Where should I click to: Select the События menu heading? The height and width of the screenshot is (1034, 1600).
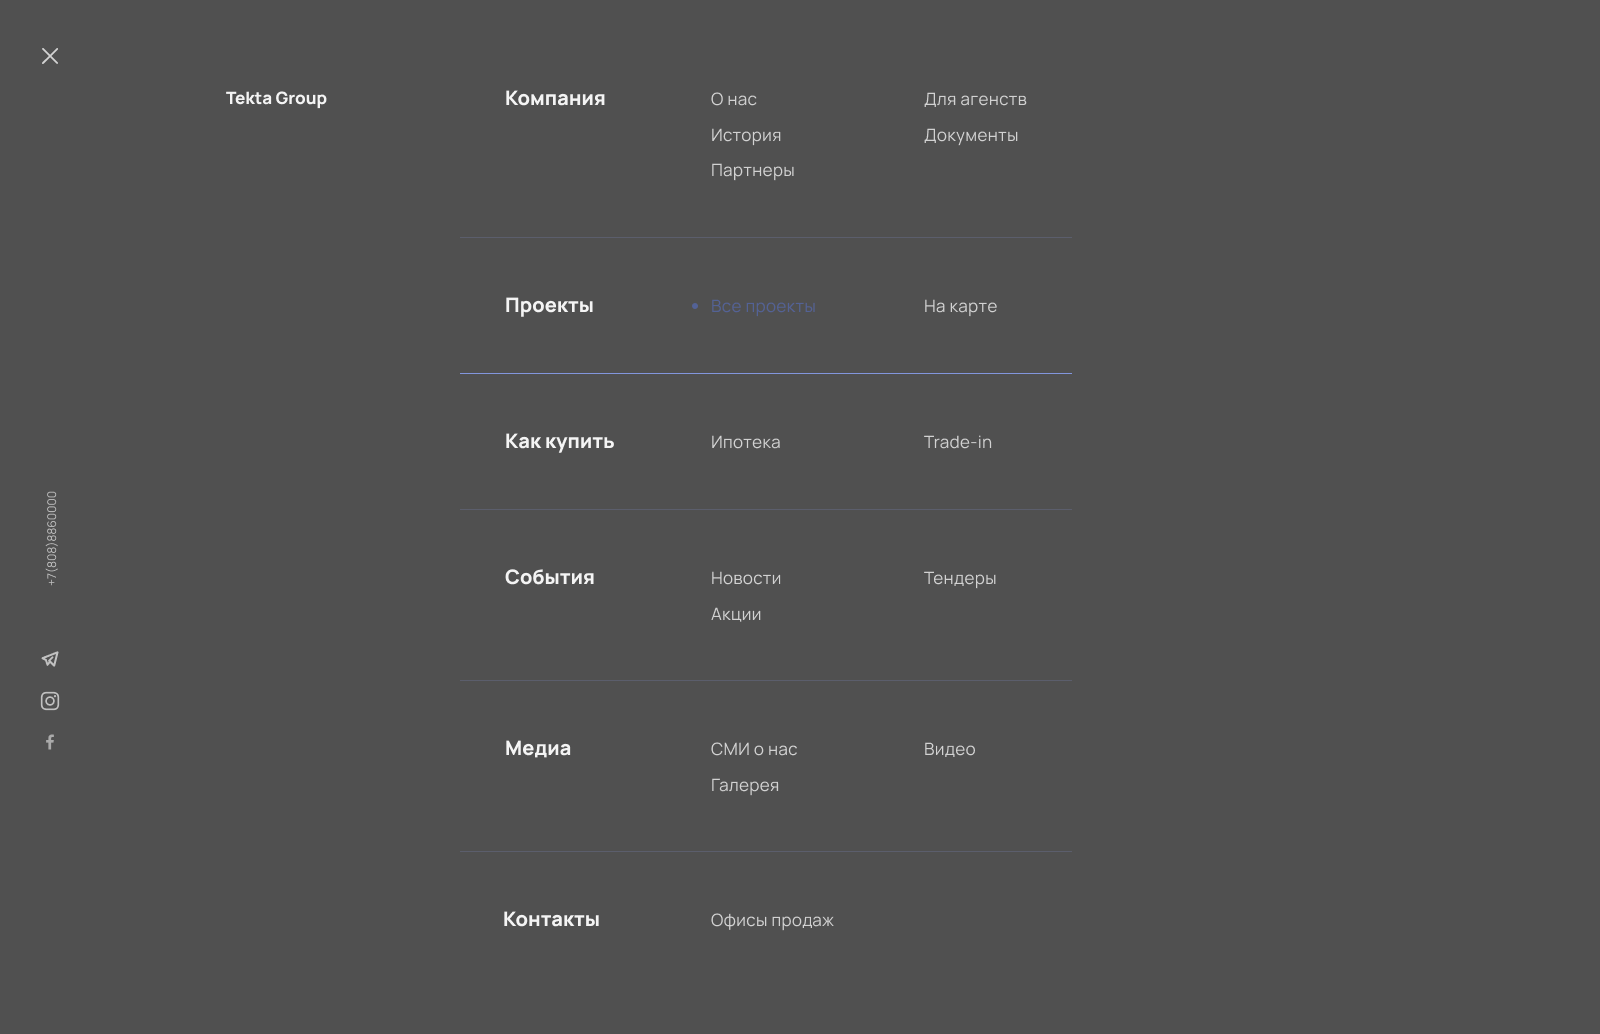pyautogui.click(x=549, y=577)
